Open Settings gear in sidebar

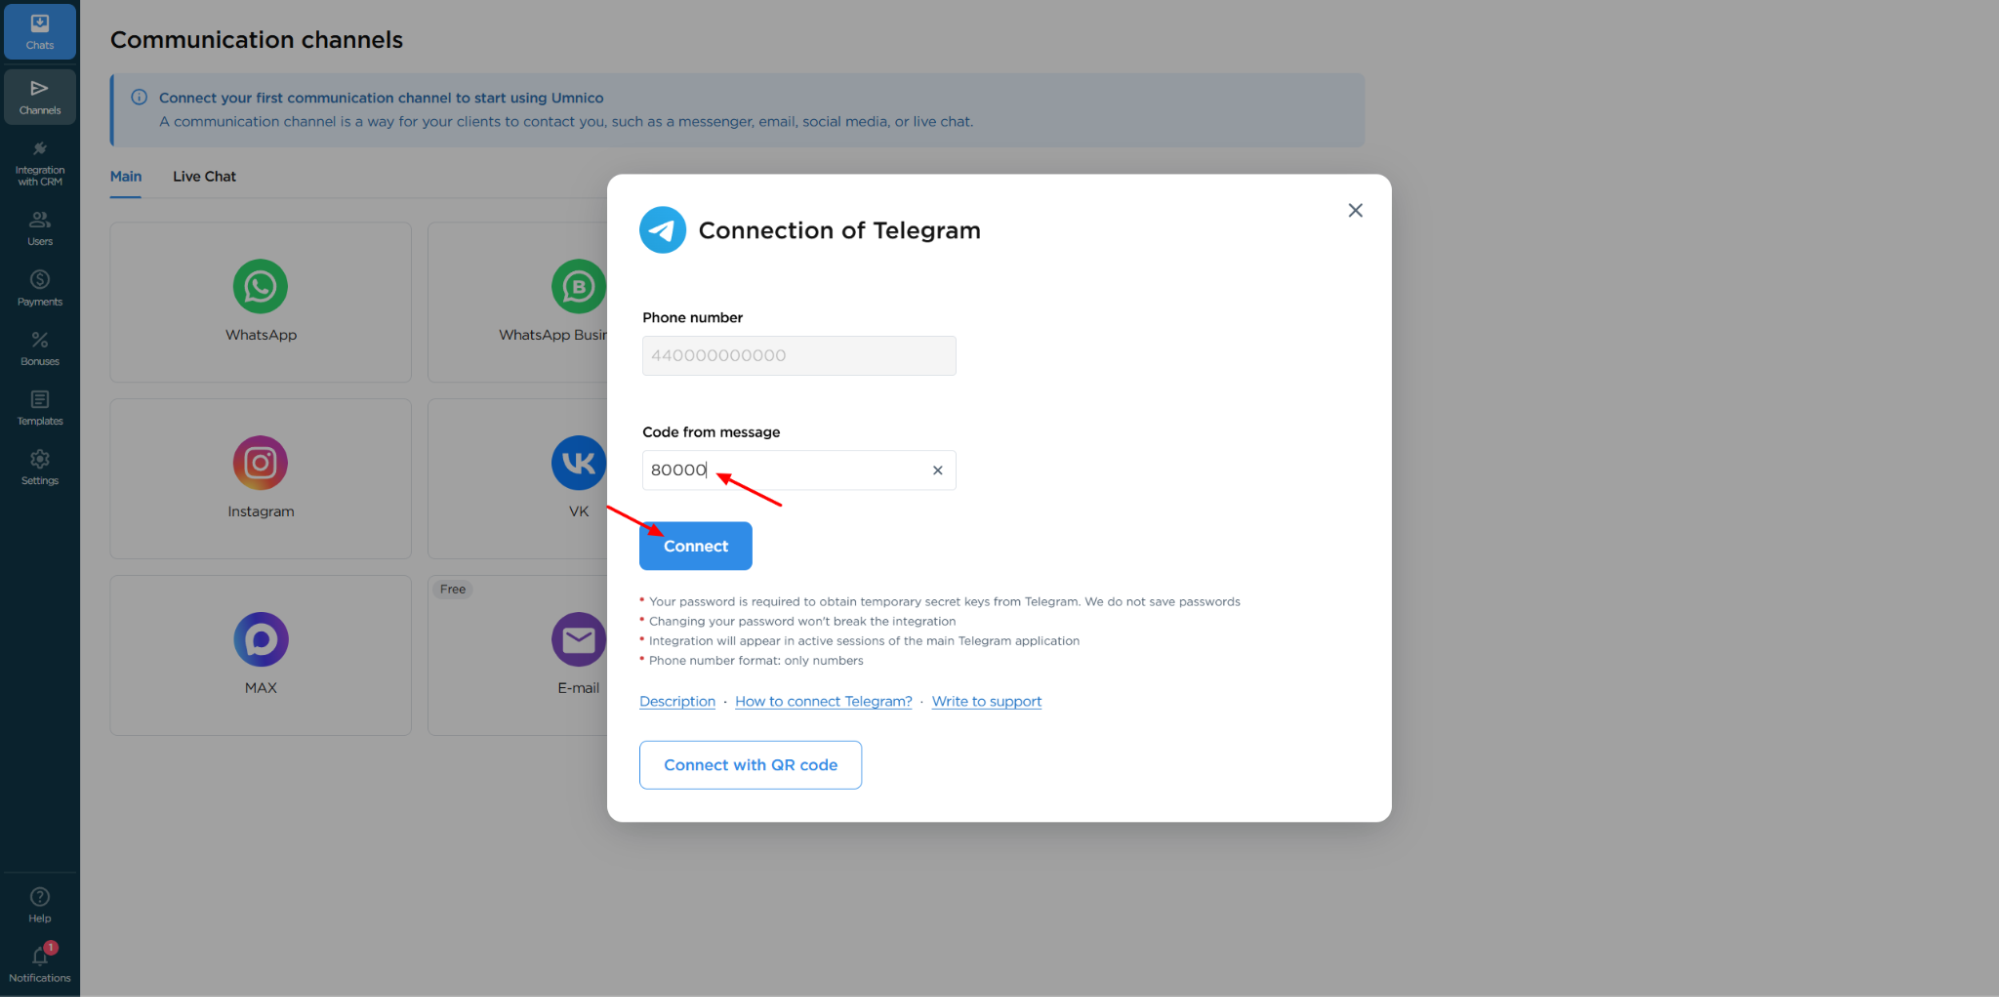click(x=40, y=467)
